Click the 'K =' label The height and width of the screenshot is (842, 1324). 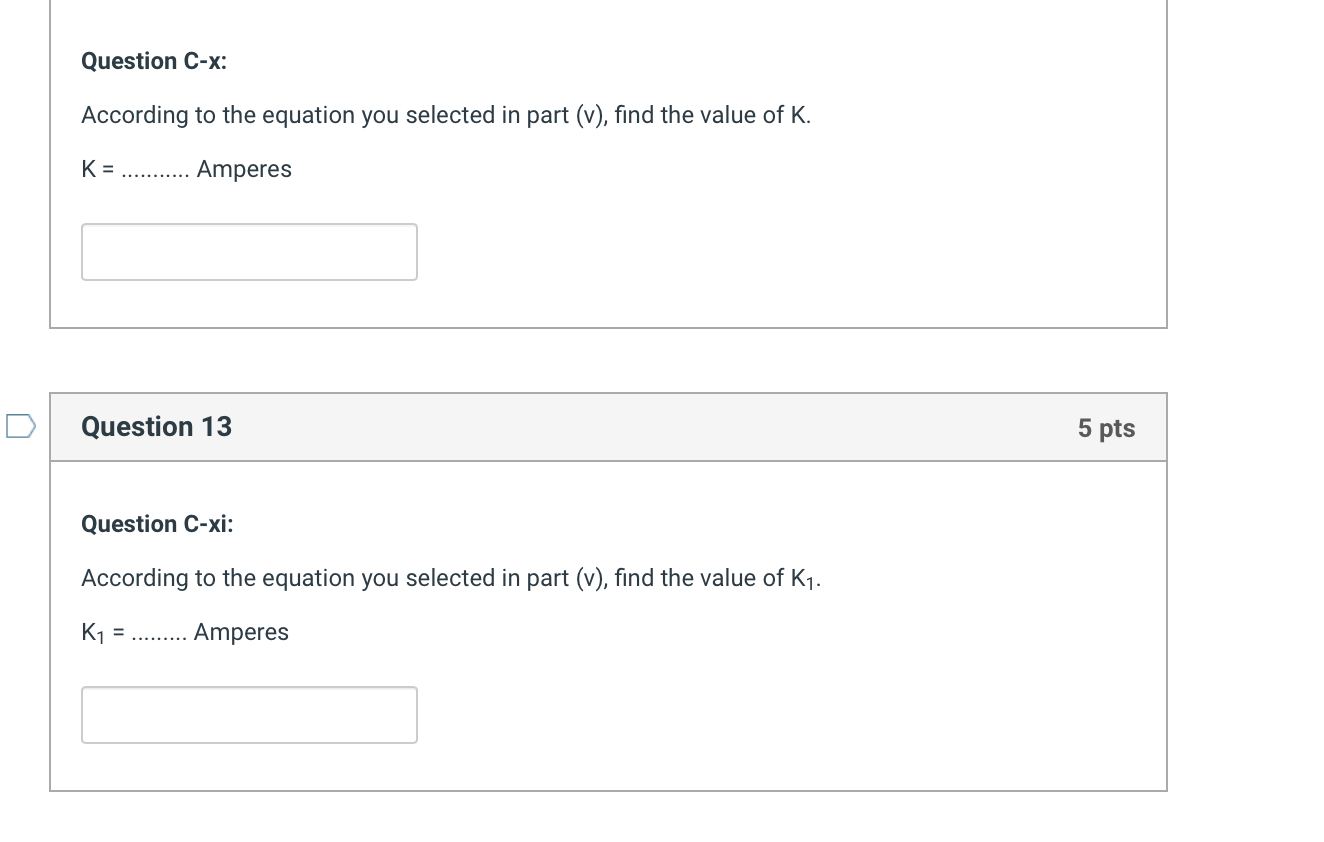tap(97, 169)
